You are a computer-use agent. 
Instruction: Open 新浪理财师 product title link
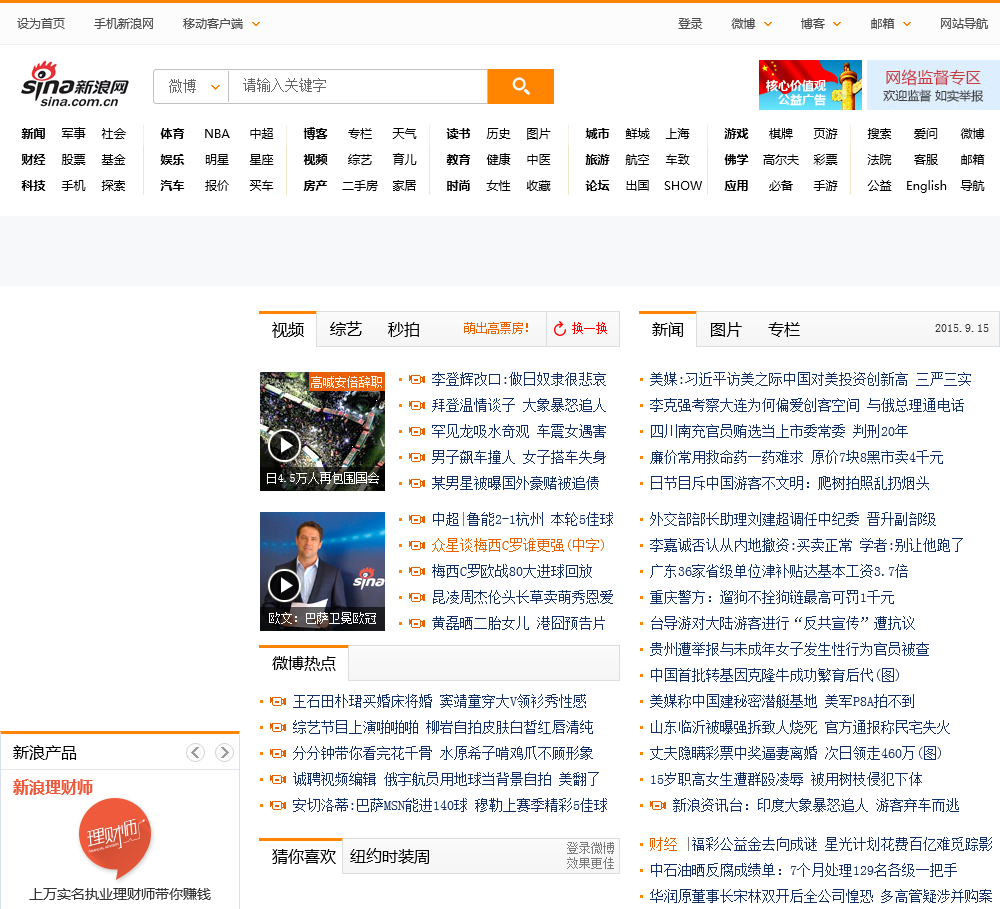pyautogui.click(x=53, y=788)
